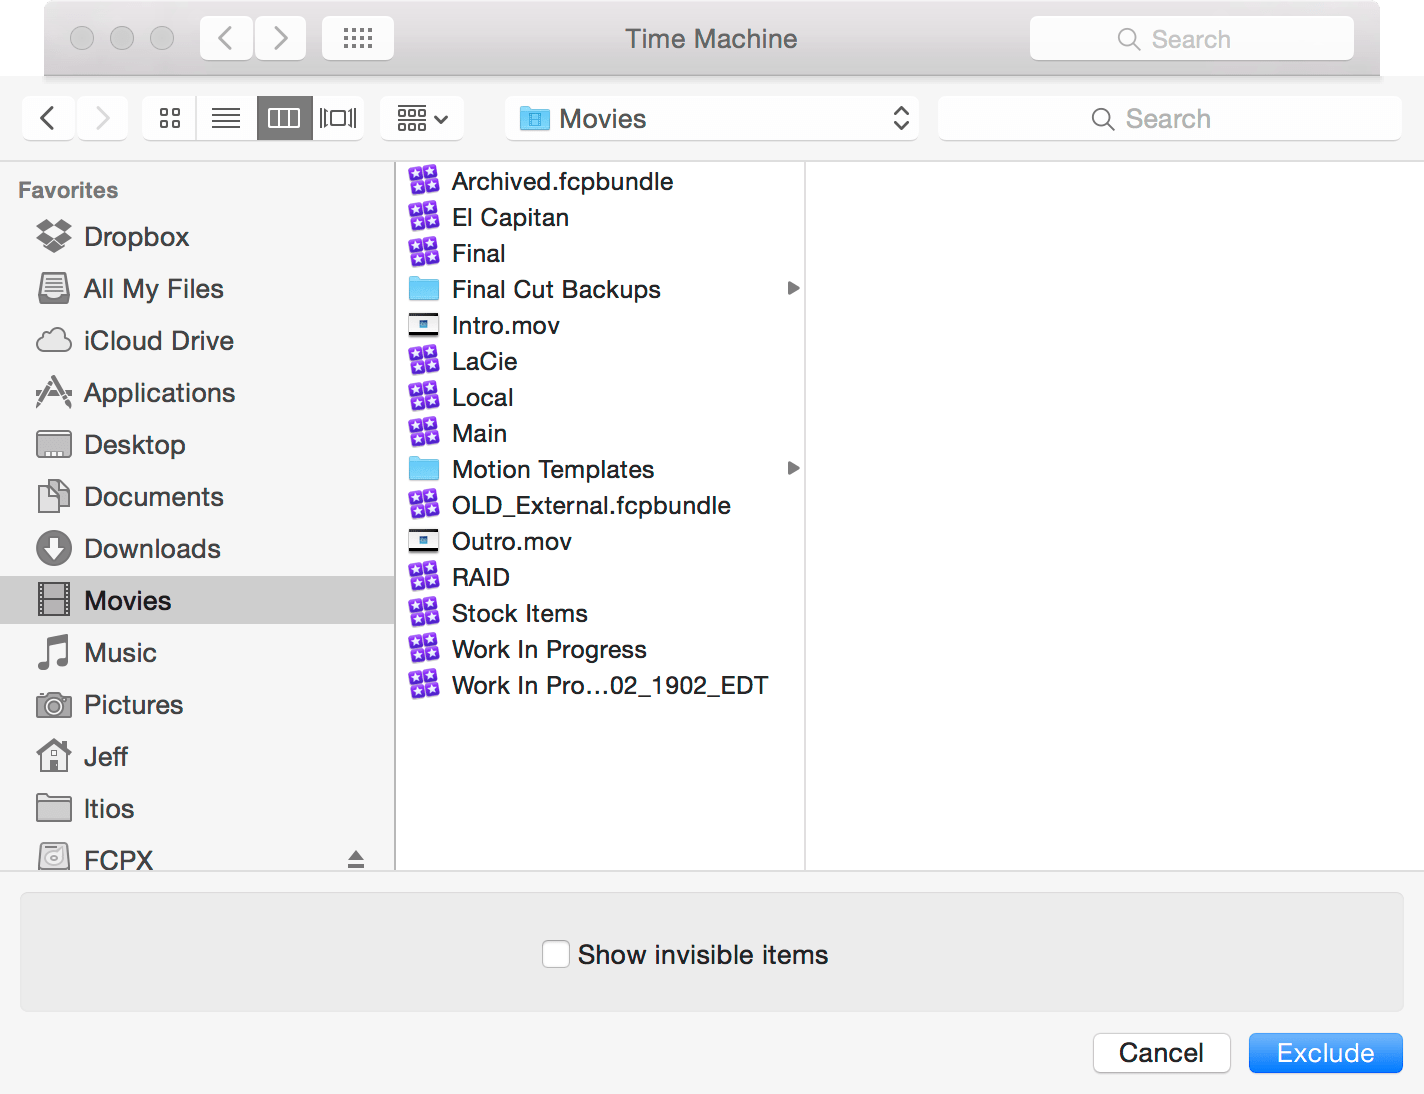
Task: Click the Exclude button
Action: (x=1325, y=1053)
